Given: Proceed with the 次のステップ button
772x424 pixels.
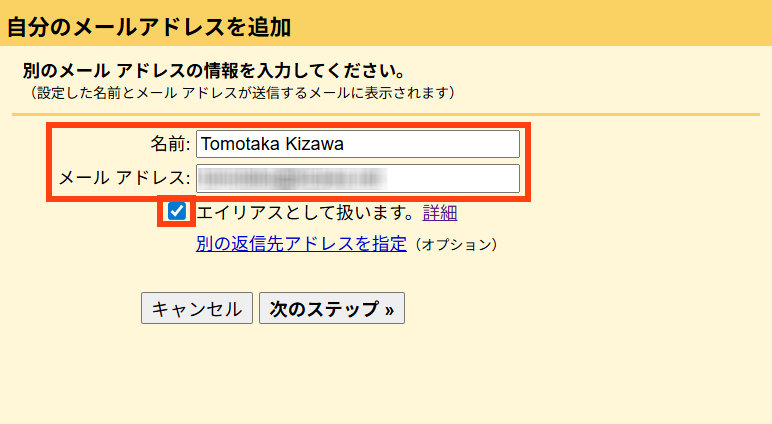Looking at the screenshot, I should (x=331, y=309).
